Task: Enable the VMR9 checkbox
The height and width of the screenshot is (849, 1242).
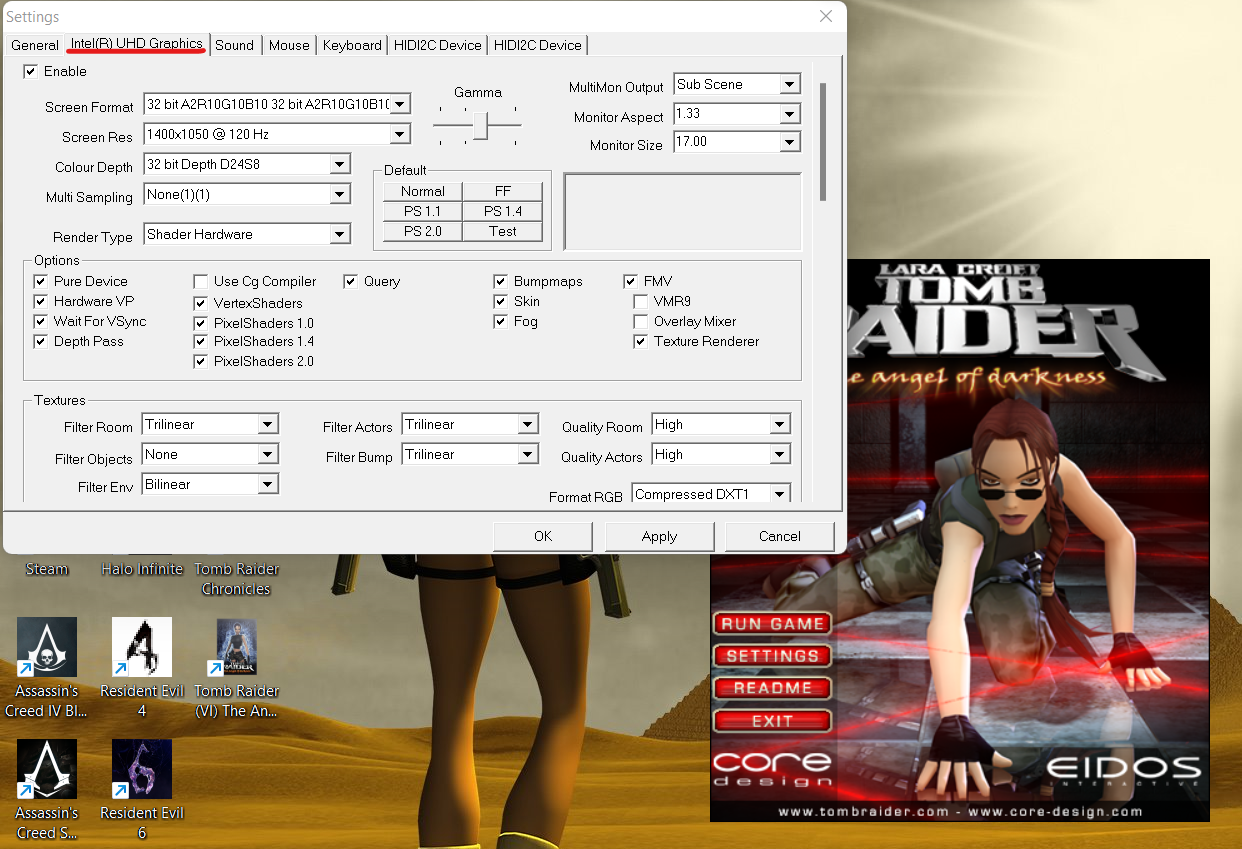Action: tap(641, 302)
